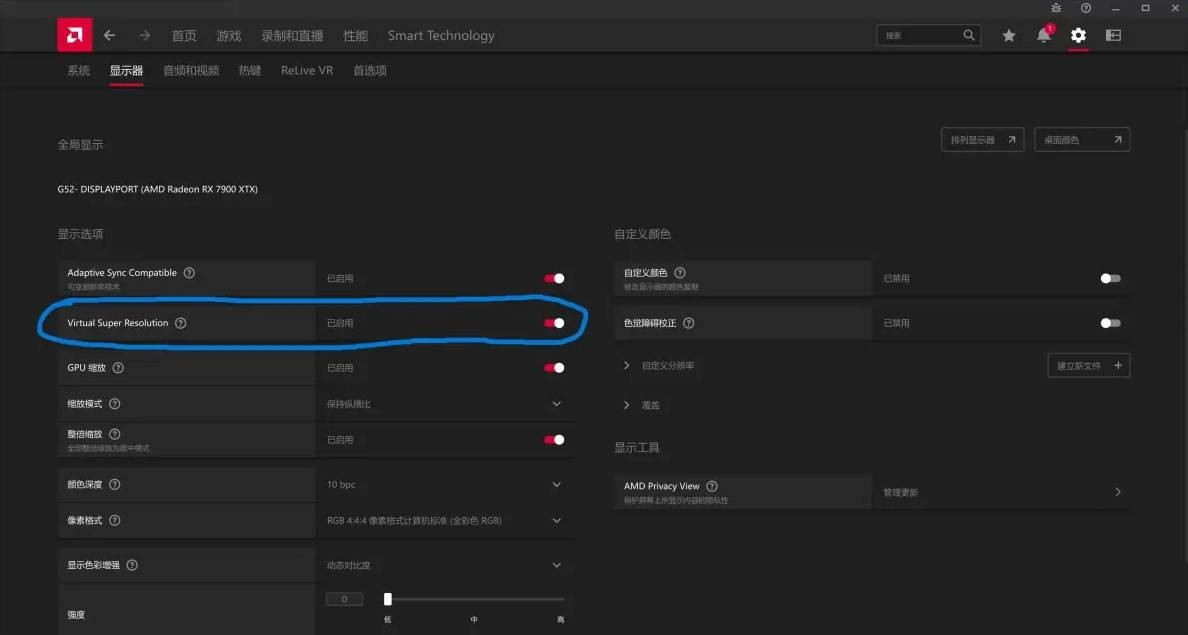Click the bug report icon in title bar
Screen dimensions: 1188x635
[x=1056, y=8]
